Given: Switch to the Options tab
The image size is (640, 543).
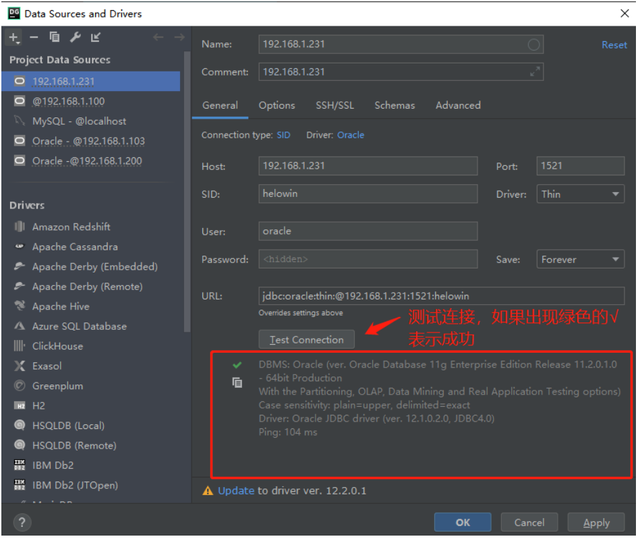Looking at the screenshot, I should tap(277, 106).
